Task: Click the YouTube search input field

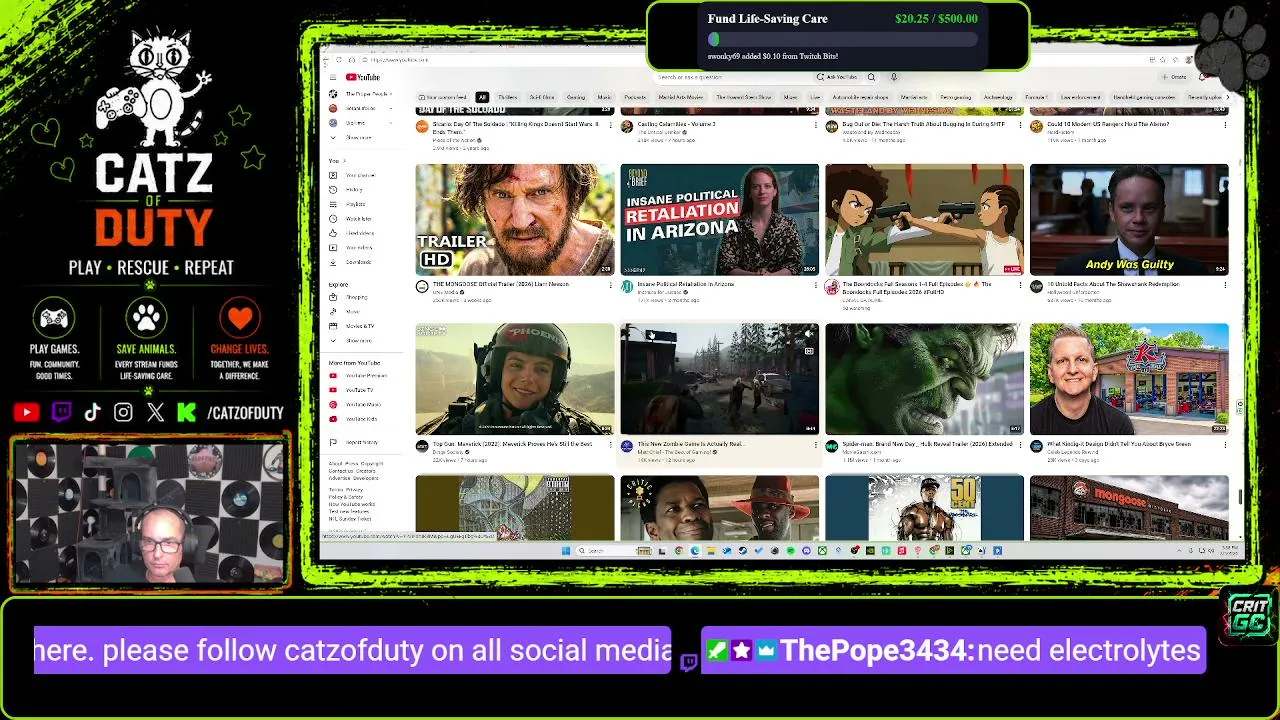Action: (x=735, y=77)
